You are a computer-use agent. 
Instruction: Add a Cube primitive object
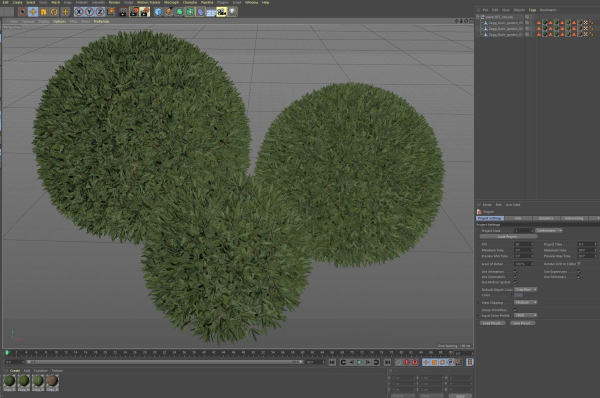tap(158, 12)
